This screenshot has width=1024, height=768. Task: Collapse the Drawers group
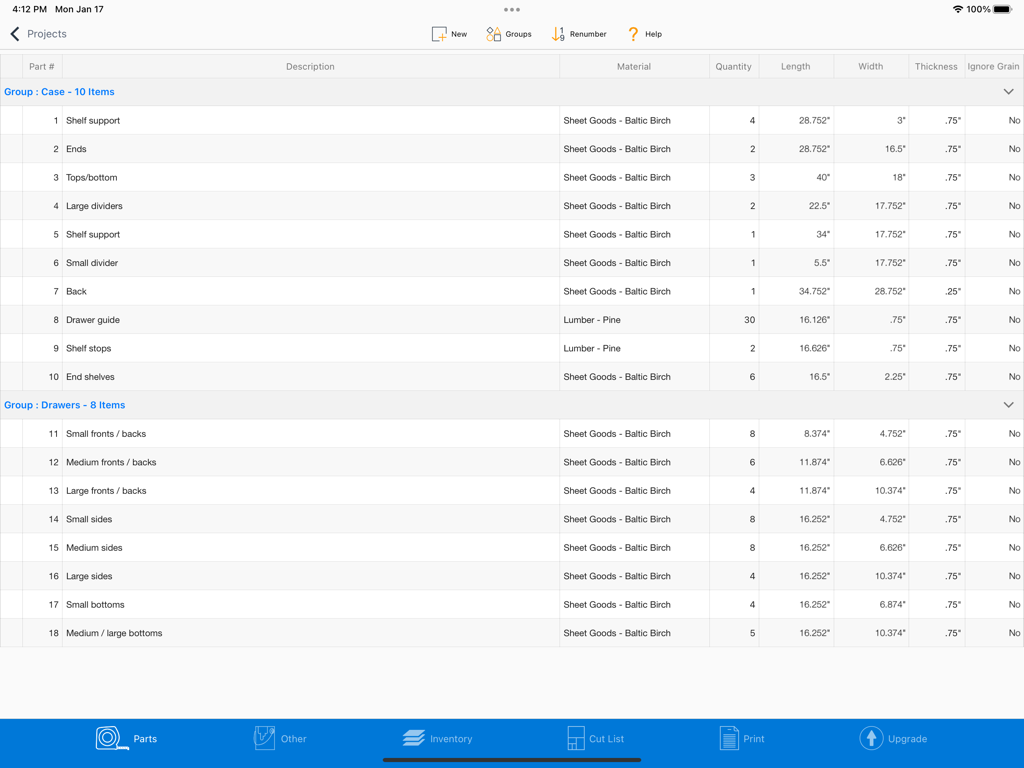(1009, 405)
